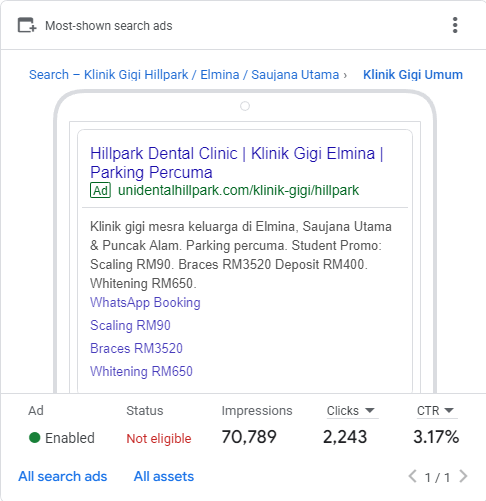Click the Not eligible status text
Viewport: 486px width, 501px height.
tap(159, 438)
